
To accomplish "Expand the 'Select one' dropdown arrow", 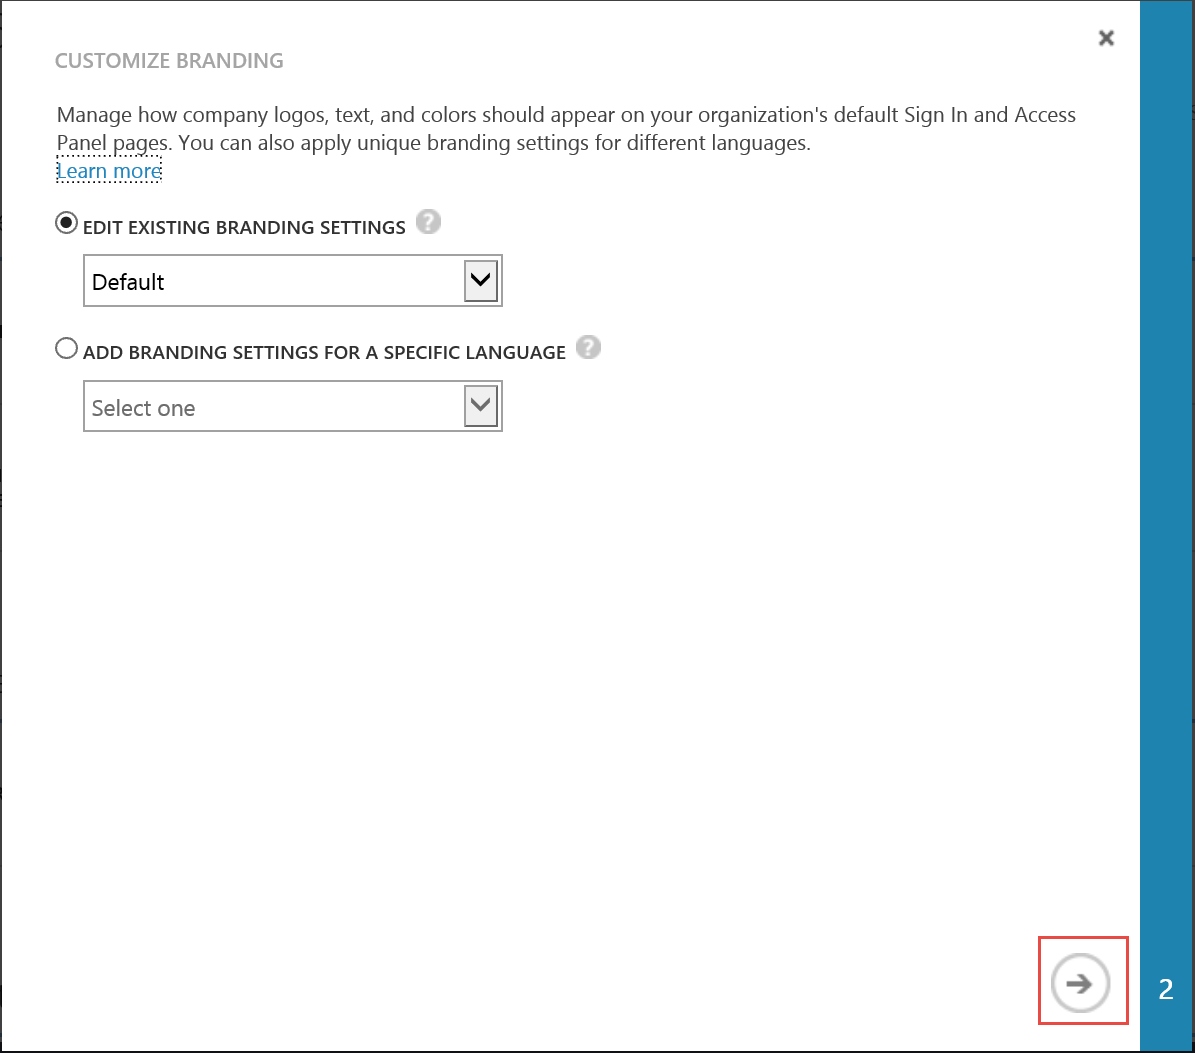I will [x=481, y=406].
